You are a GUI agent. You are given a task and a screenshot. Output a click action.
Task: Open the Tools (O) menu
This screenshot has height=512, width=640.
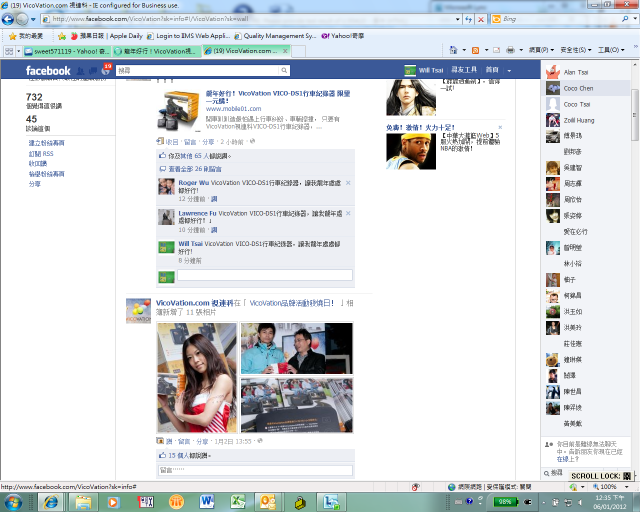pyautogui.click(x=611, y=50)
